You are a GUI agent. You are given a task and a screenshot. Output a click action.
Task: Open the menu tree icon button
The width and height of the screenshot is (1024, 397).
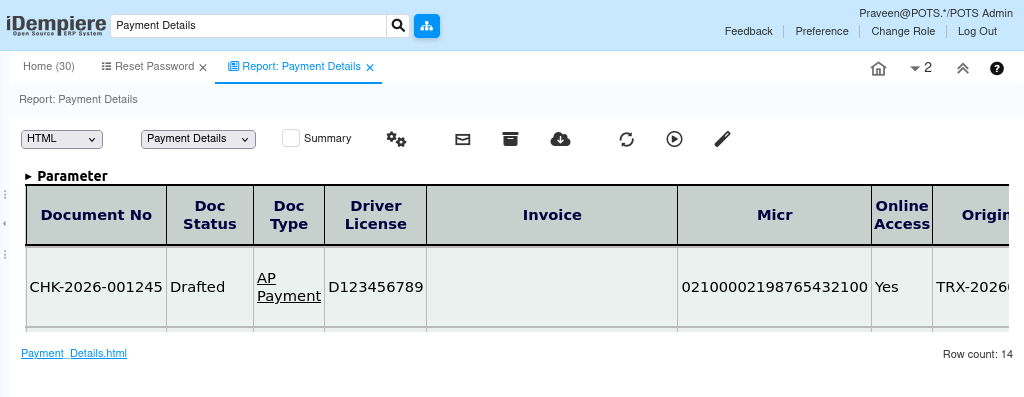pyautogui.click(x=427, y=26)
